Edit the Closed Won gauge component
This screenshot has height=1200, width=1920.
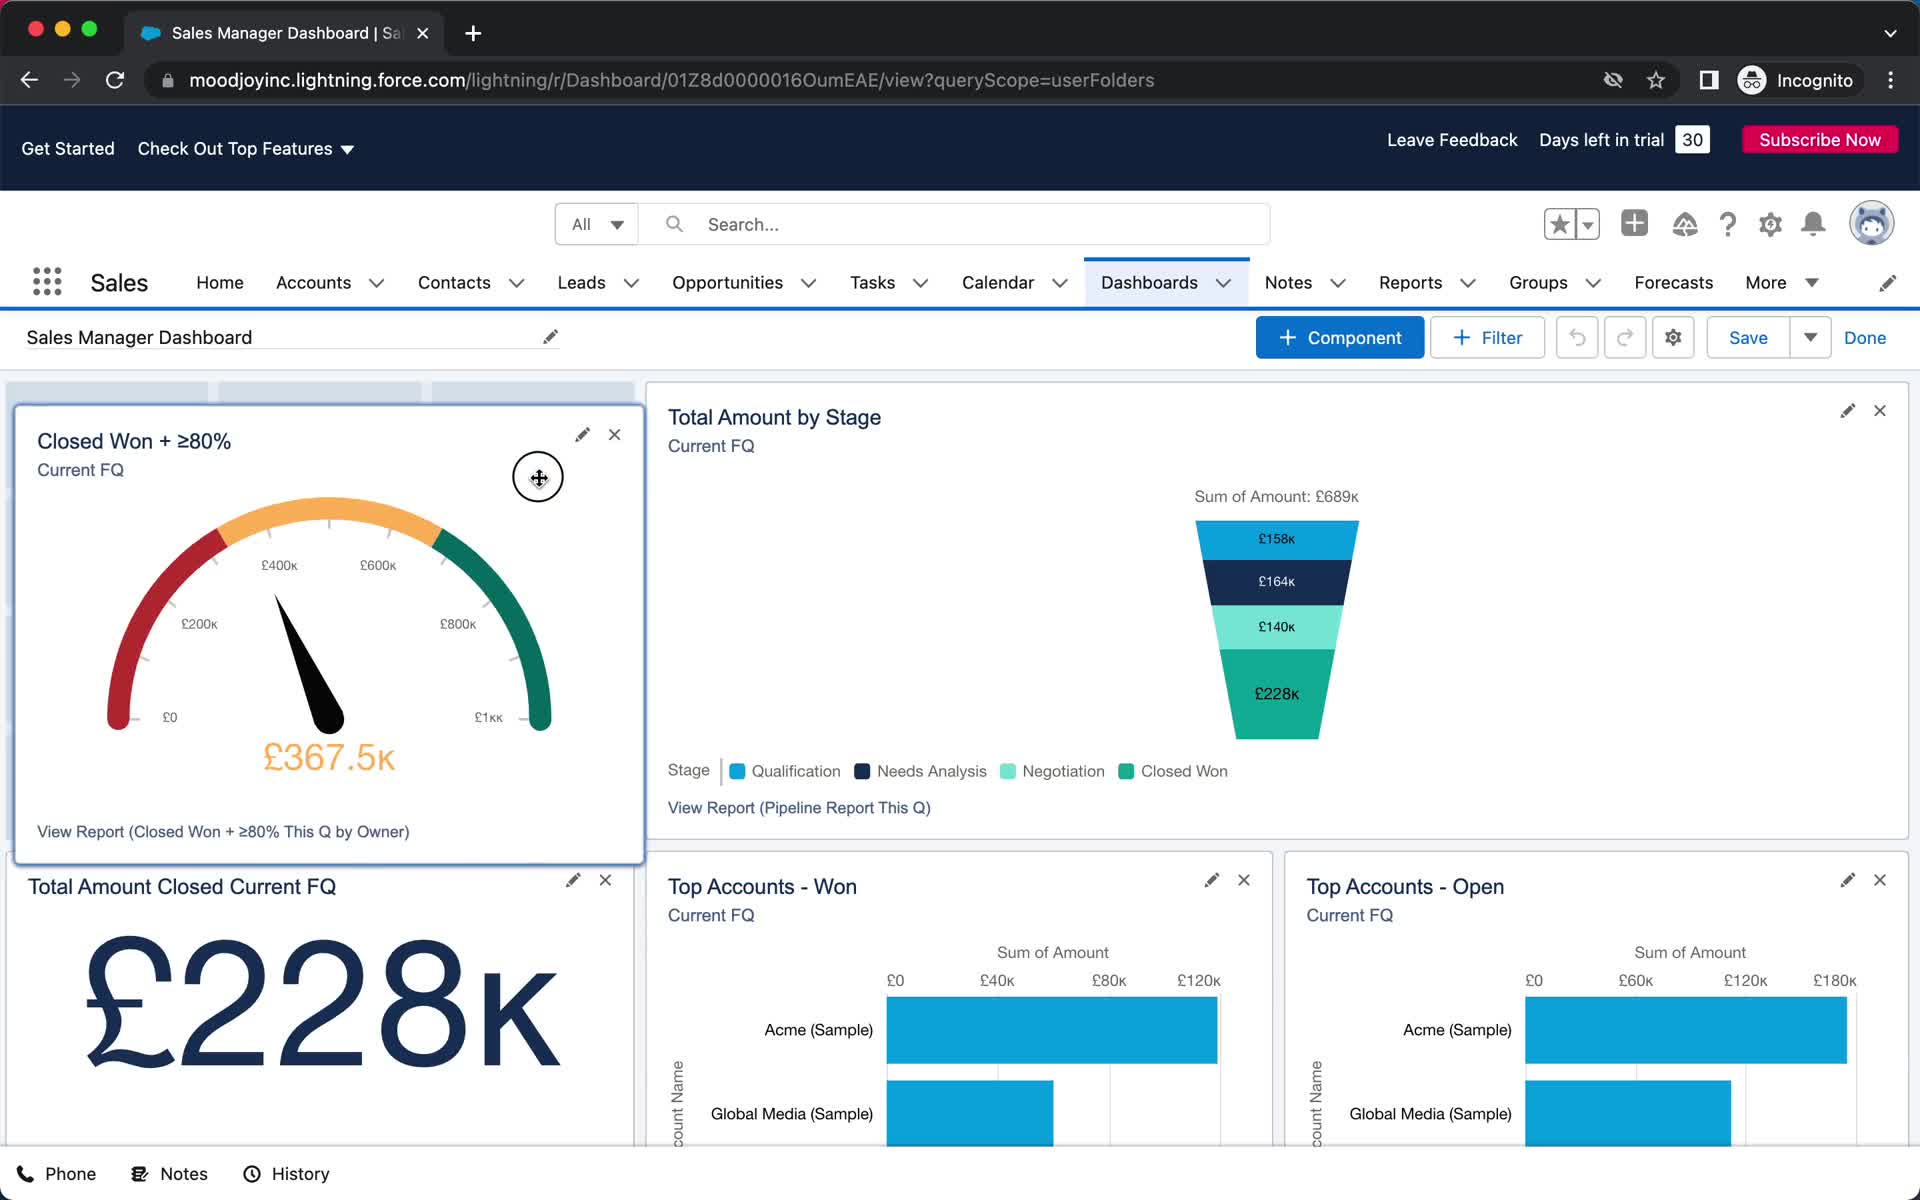pos(582,435)
